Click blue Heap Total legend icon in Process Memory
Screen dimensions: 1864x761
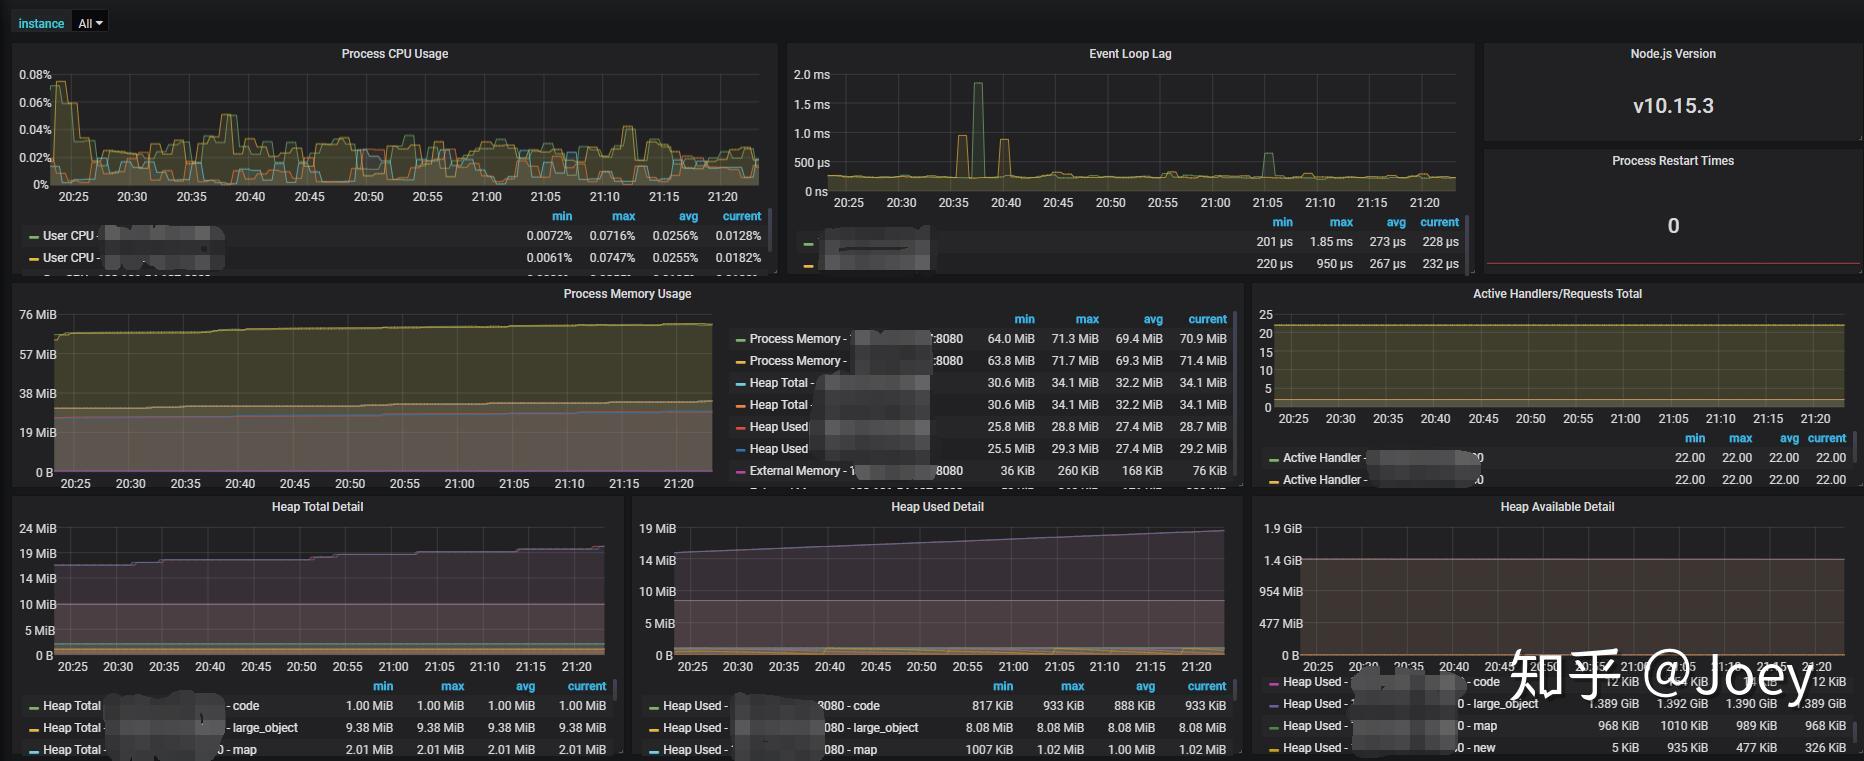[741, 384]
